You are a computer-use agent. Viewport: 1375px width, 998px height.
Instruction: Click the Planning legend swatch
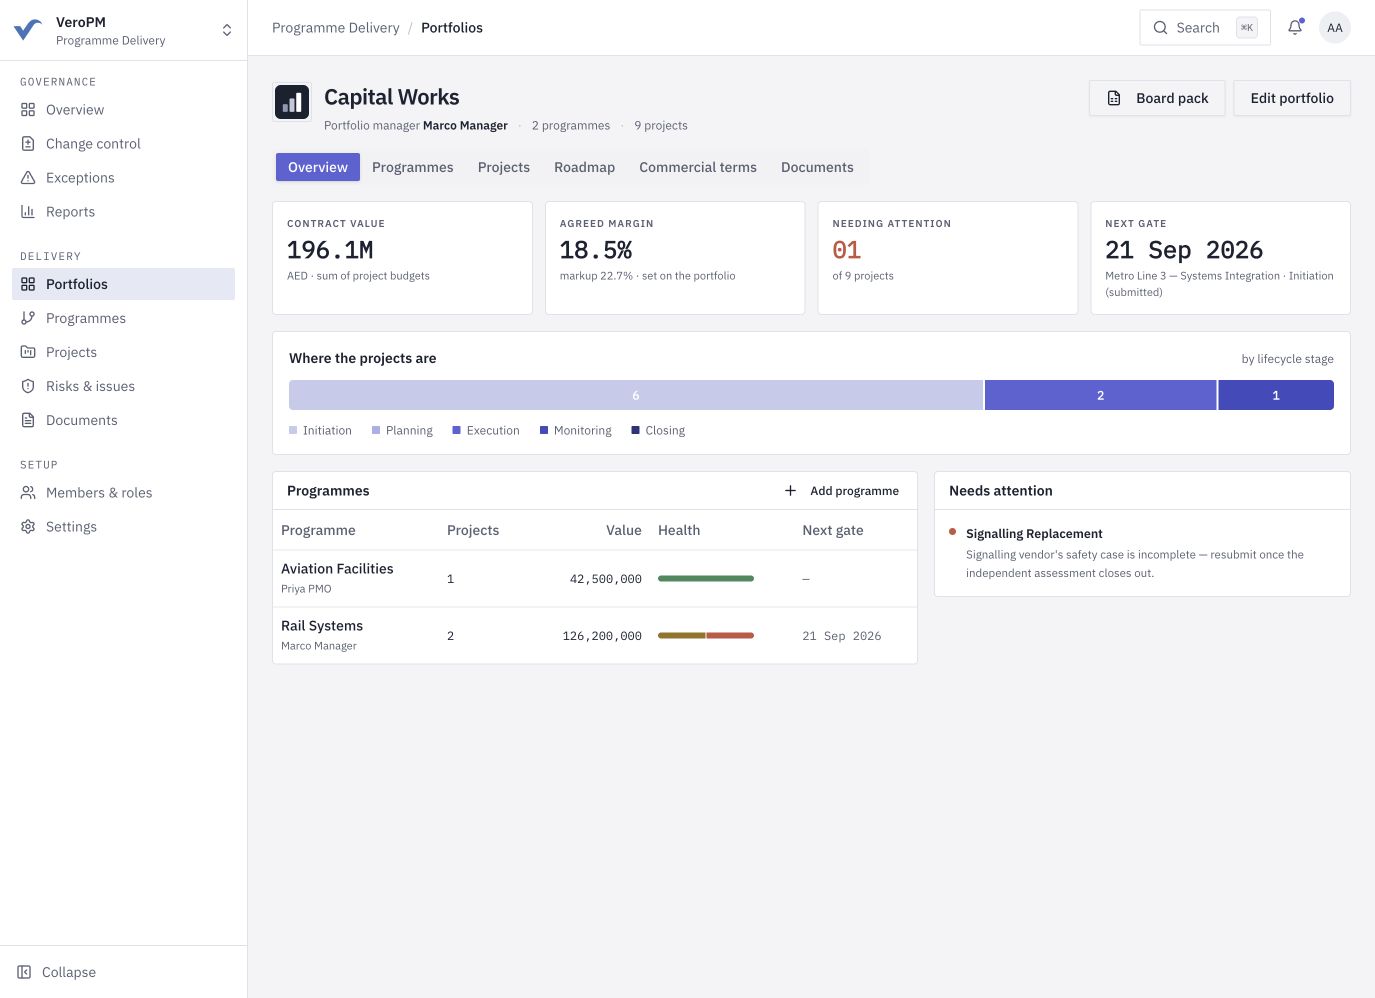pos(376,430)
